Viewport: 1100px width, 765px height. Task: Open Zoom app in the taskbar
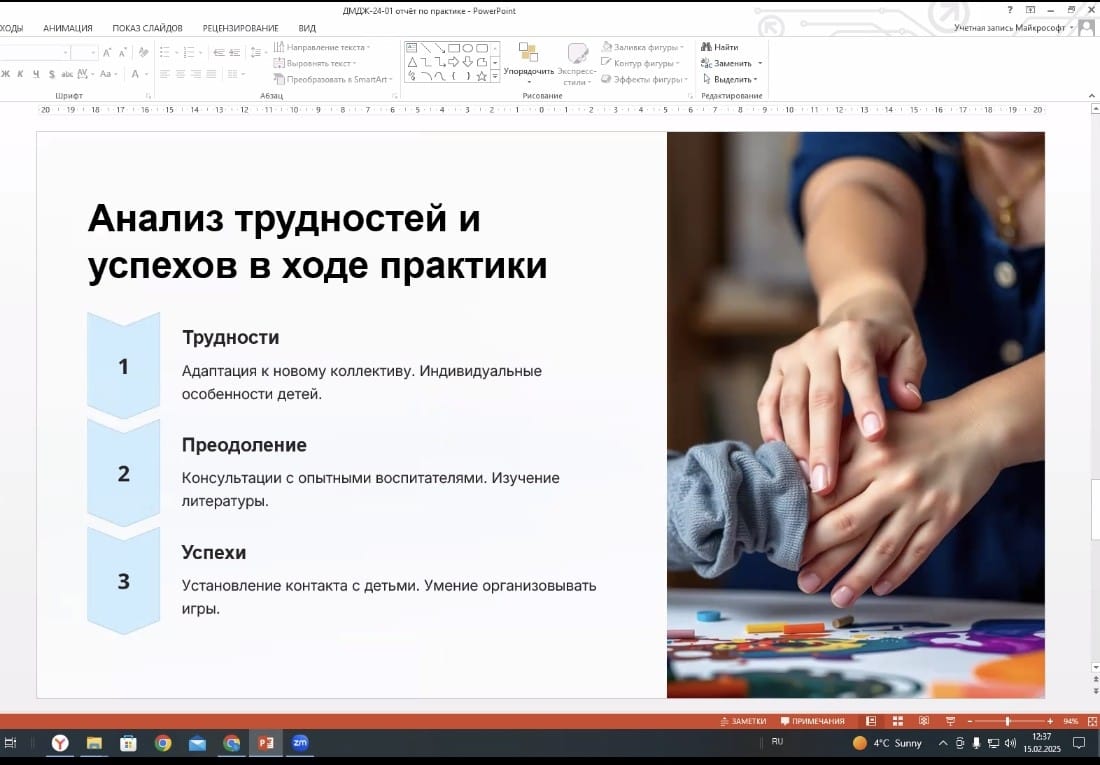(x=299, y=743)
